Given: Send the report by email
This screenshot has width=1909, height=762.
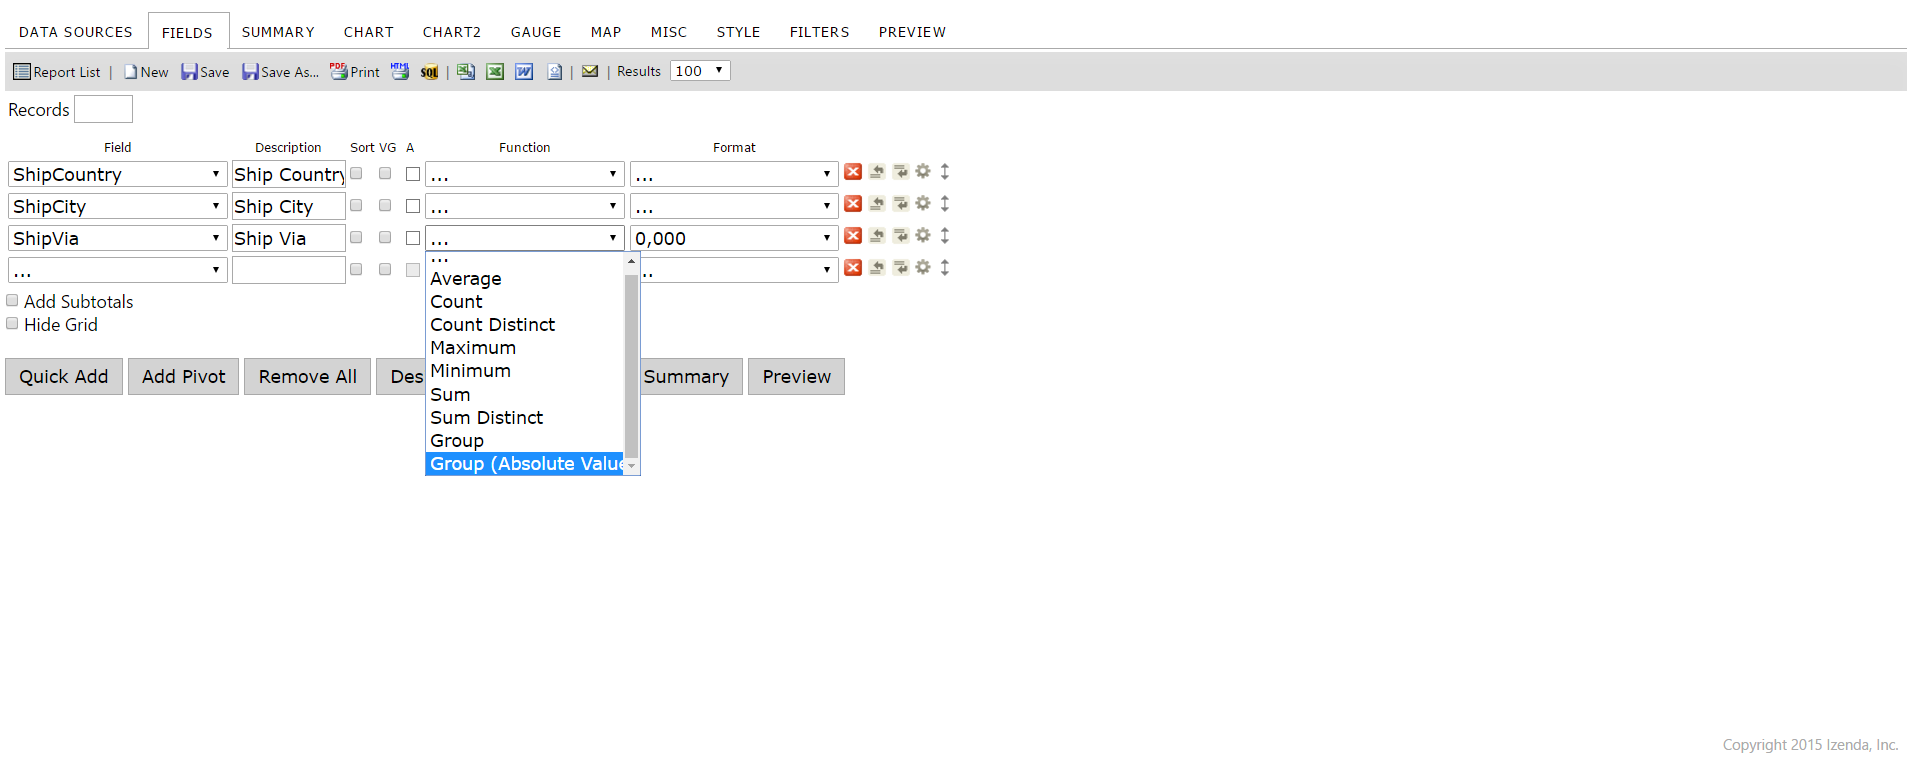Looking at the screenshot, I should click(x=590, y=72).
